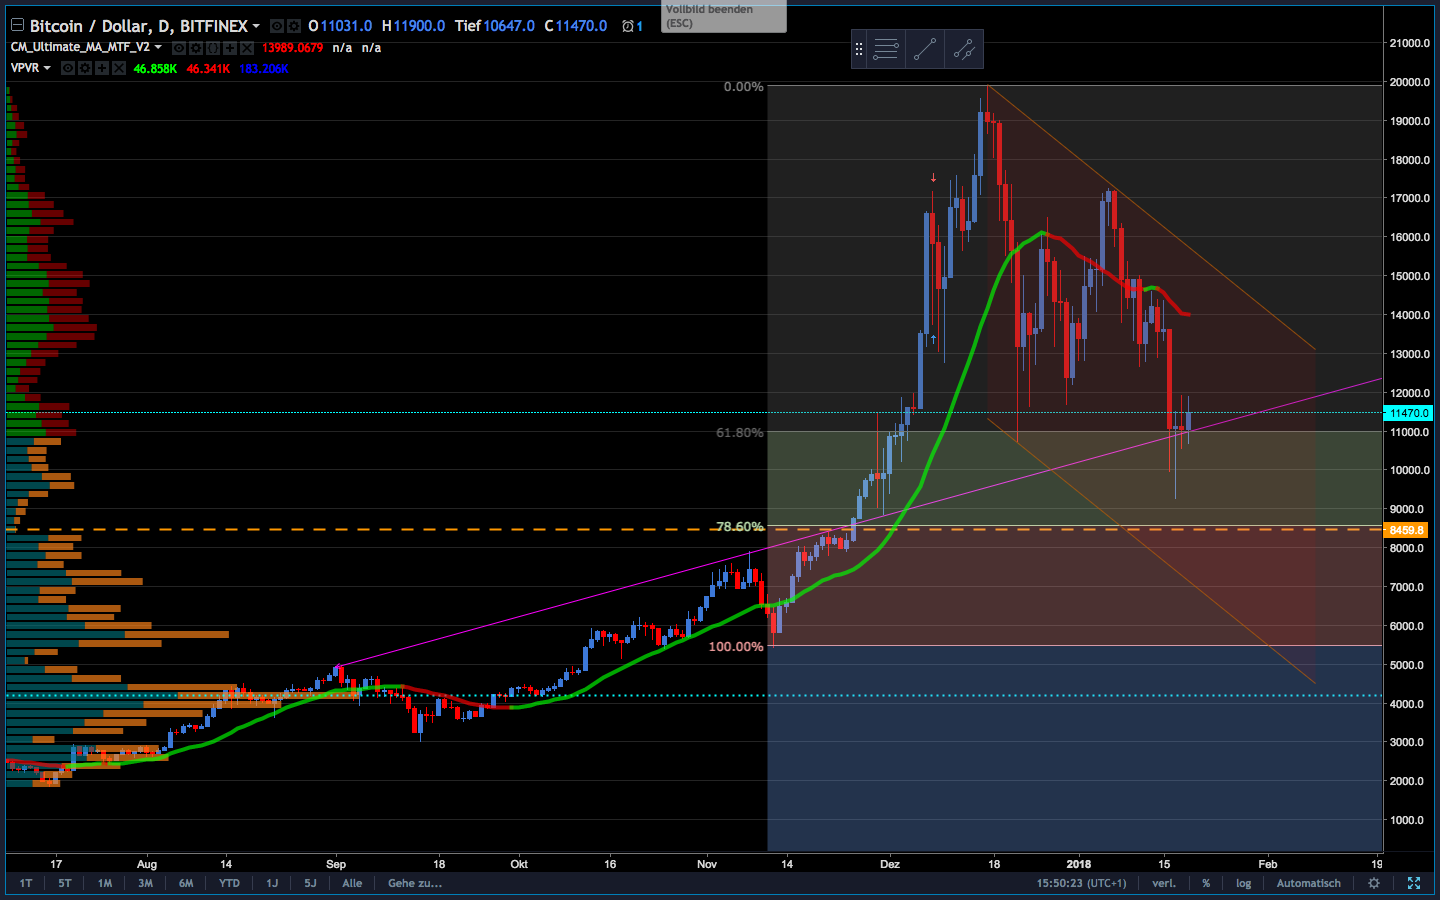Click the orange 8459.8 price label

click(x=1407, y=530)
